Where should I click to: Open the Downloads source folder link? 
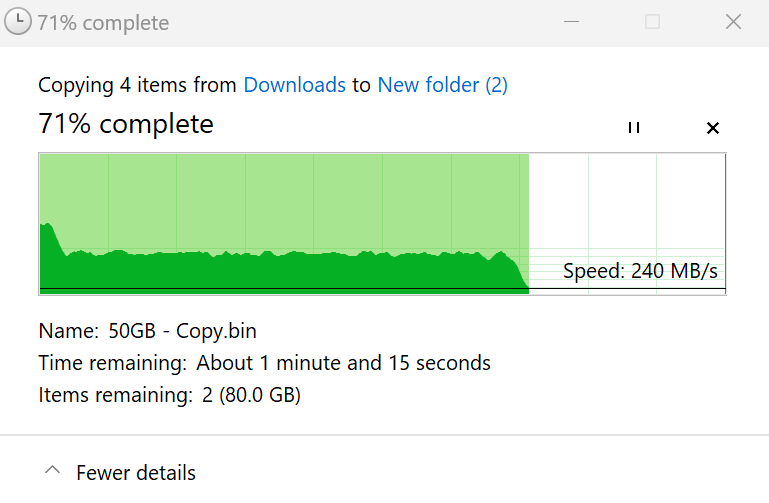coord(294,85)
